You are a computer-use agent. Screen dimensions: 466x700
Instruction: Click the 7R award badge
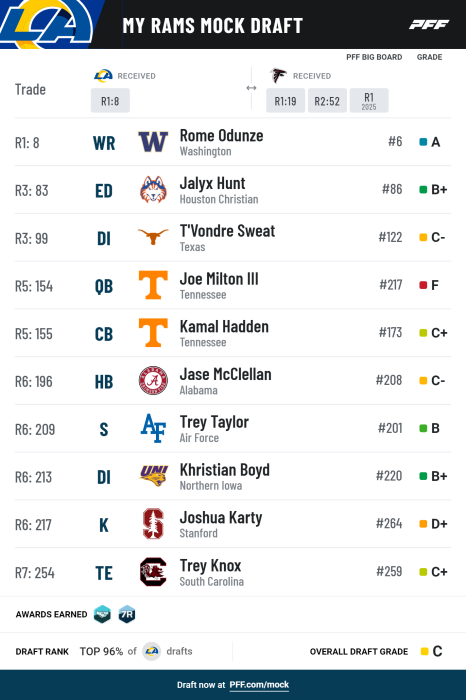pos(127,614)
